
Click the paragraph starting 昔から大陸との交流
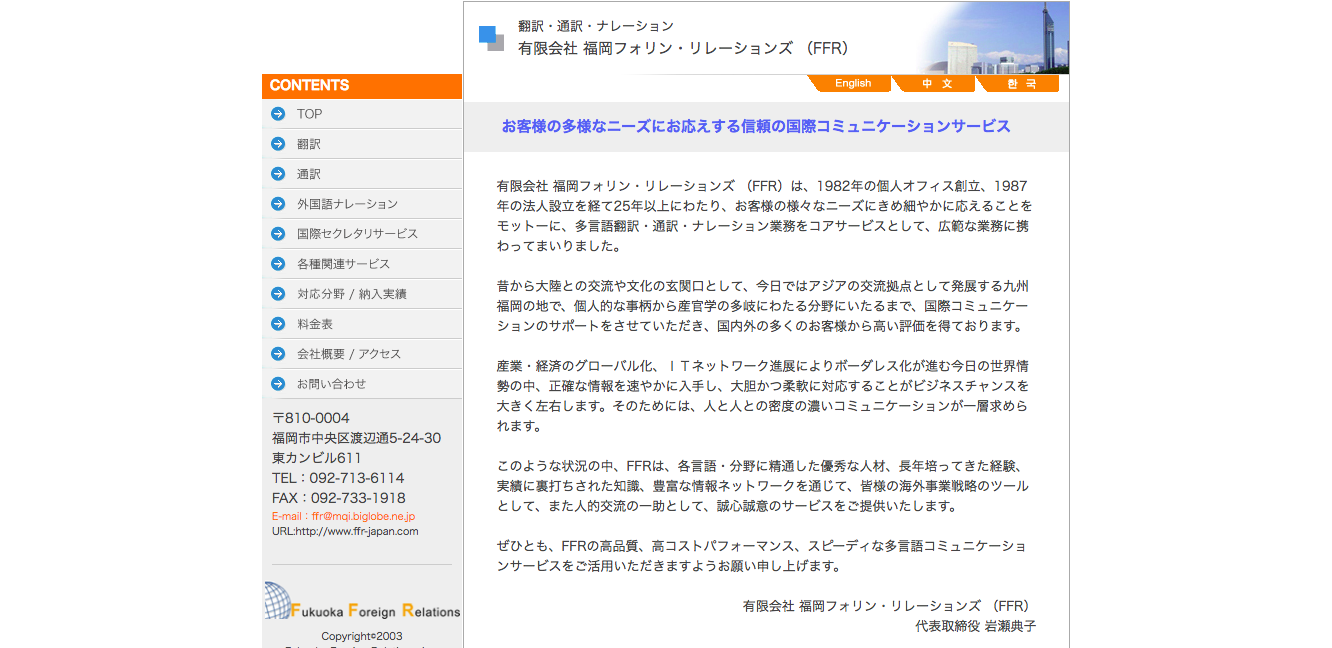pos(763,306)
